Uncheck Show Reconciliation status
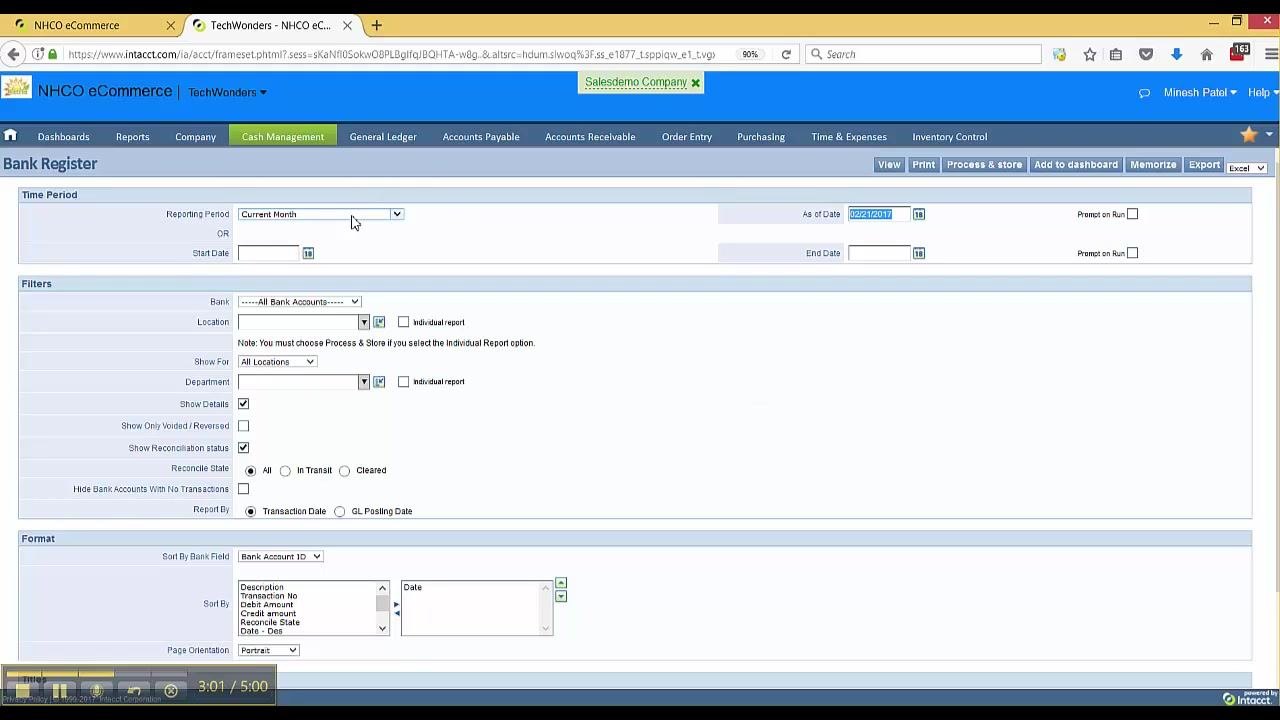This screenshot has height=720, width=1280. pyautogui.click(x=243, y=448)
